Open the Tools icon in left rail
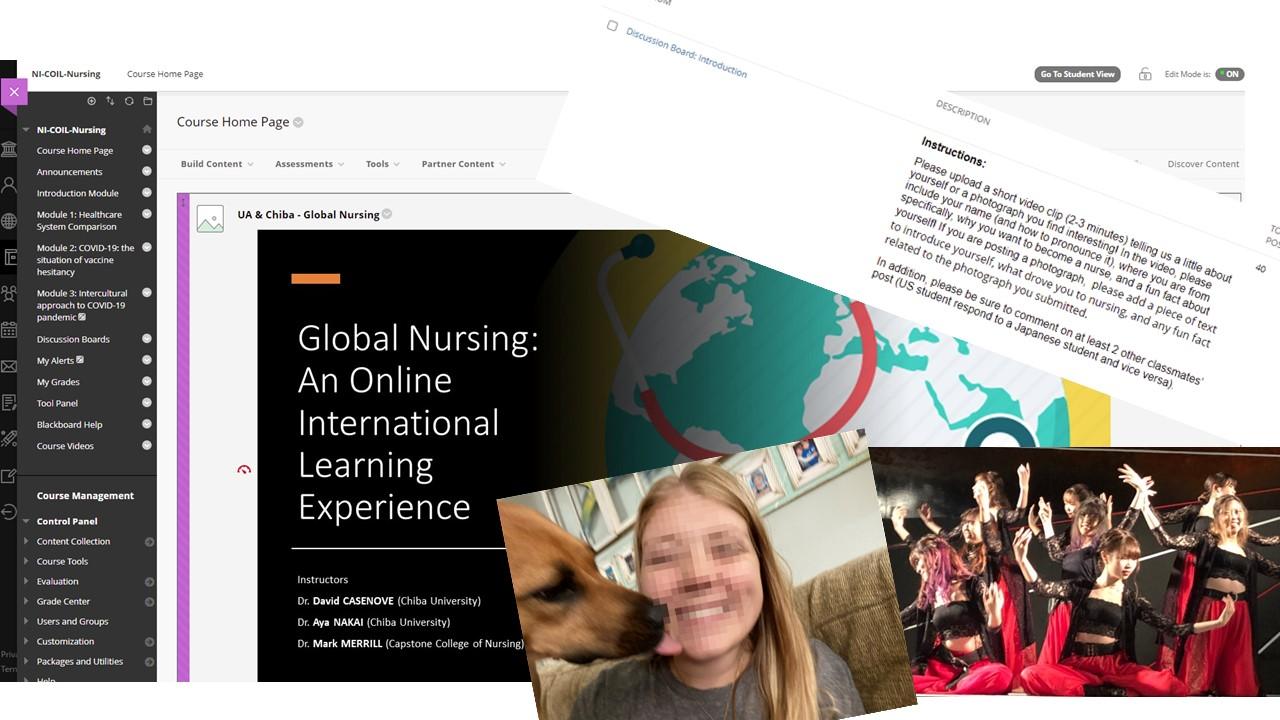 [9, 438]
